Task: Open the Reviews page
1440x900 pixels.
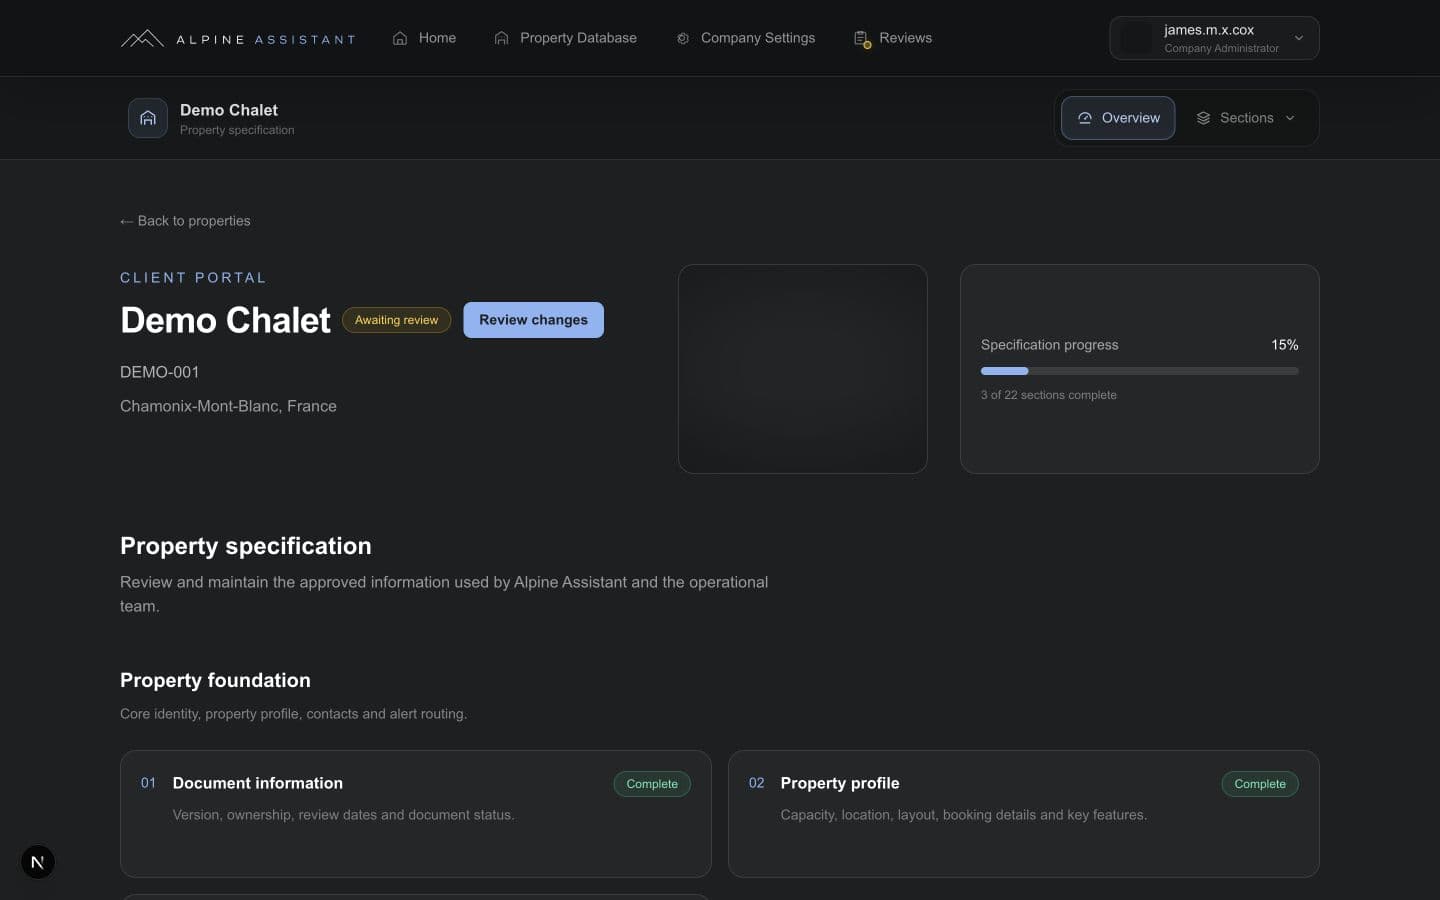Action: [x=892, y=38]
